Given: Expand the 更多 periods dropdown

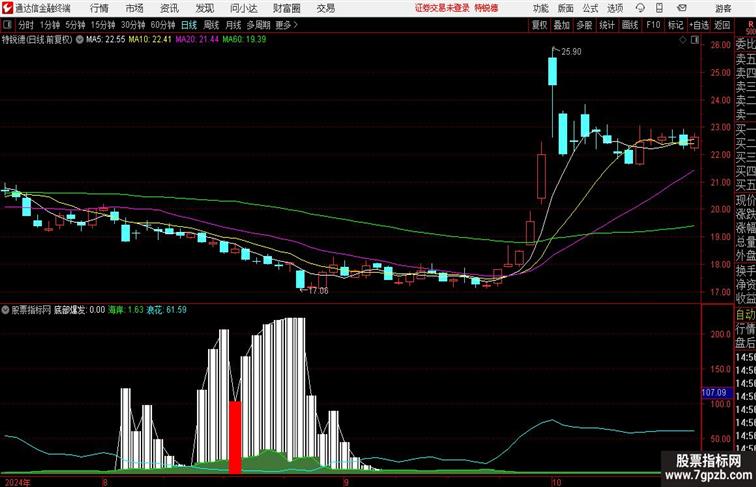Looking at the screenshot, I should 286,25.
